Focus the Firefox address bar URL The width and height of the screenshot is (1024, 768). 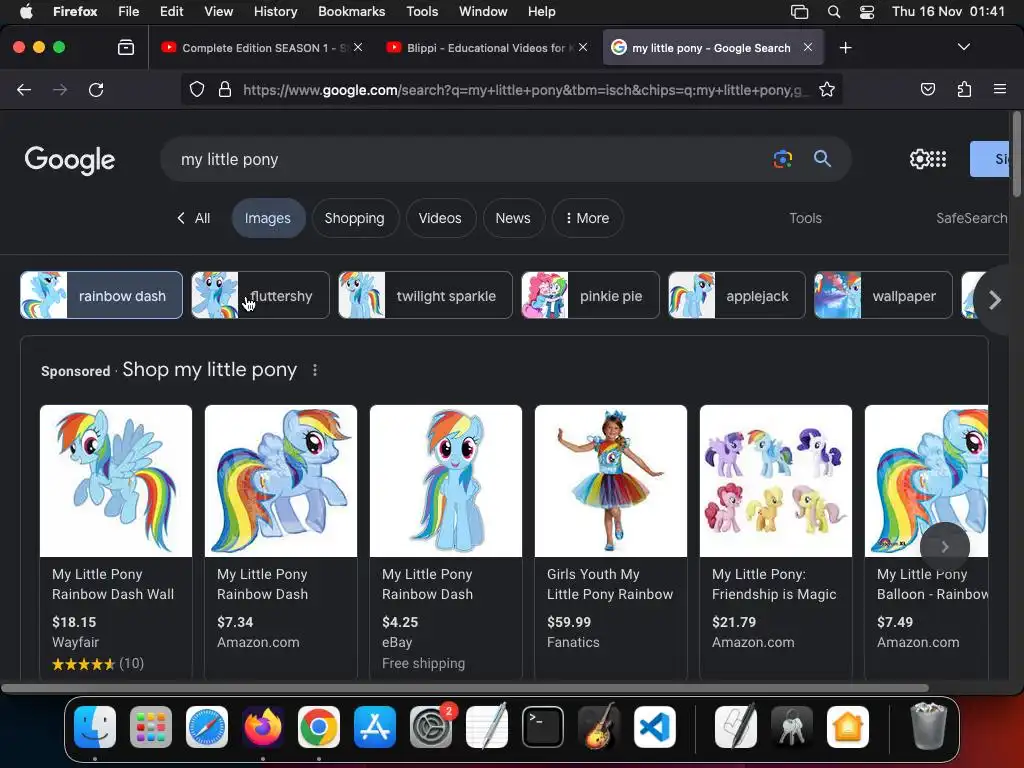pos(522,89)
